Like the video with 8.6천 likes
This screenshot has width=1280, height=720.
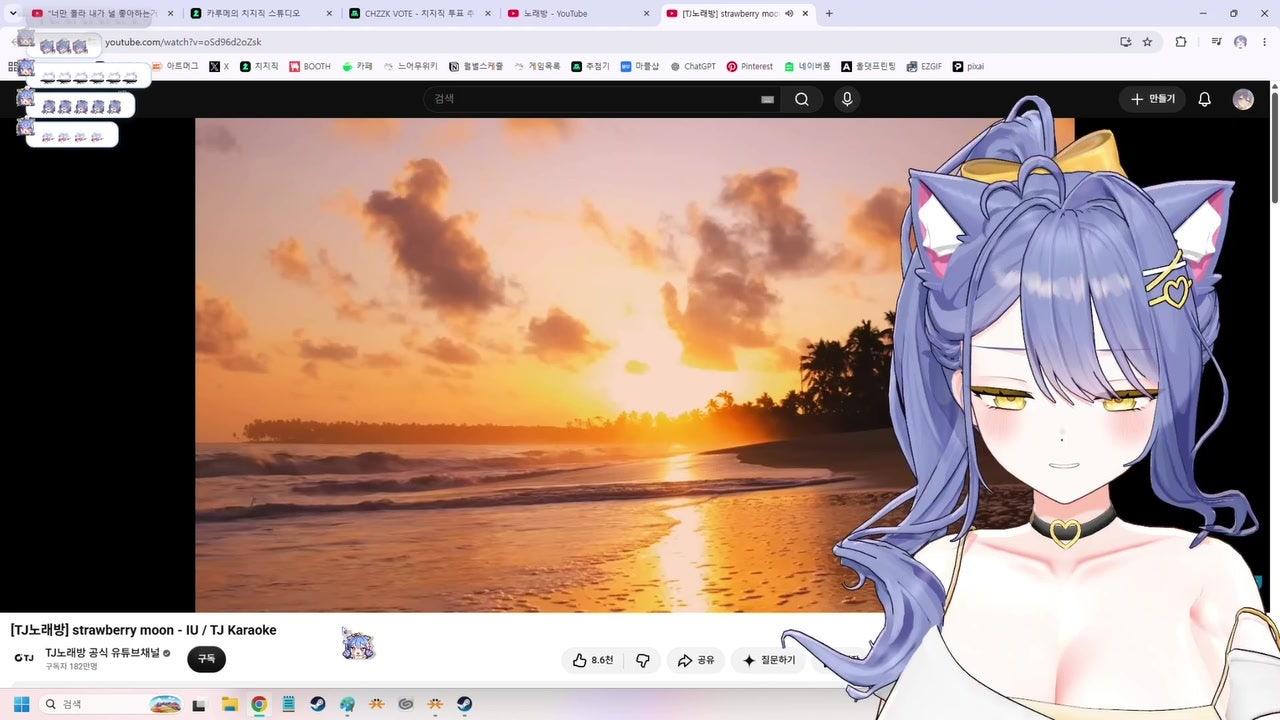tap(593, 660)
